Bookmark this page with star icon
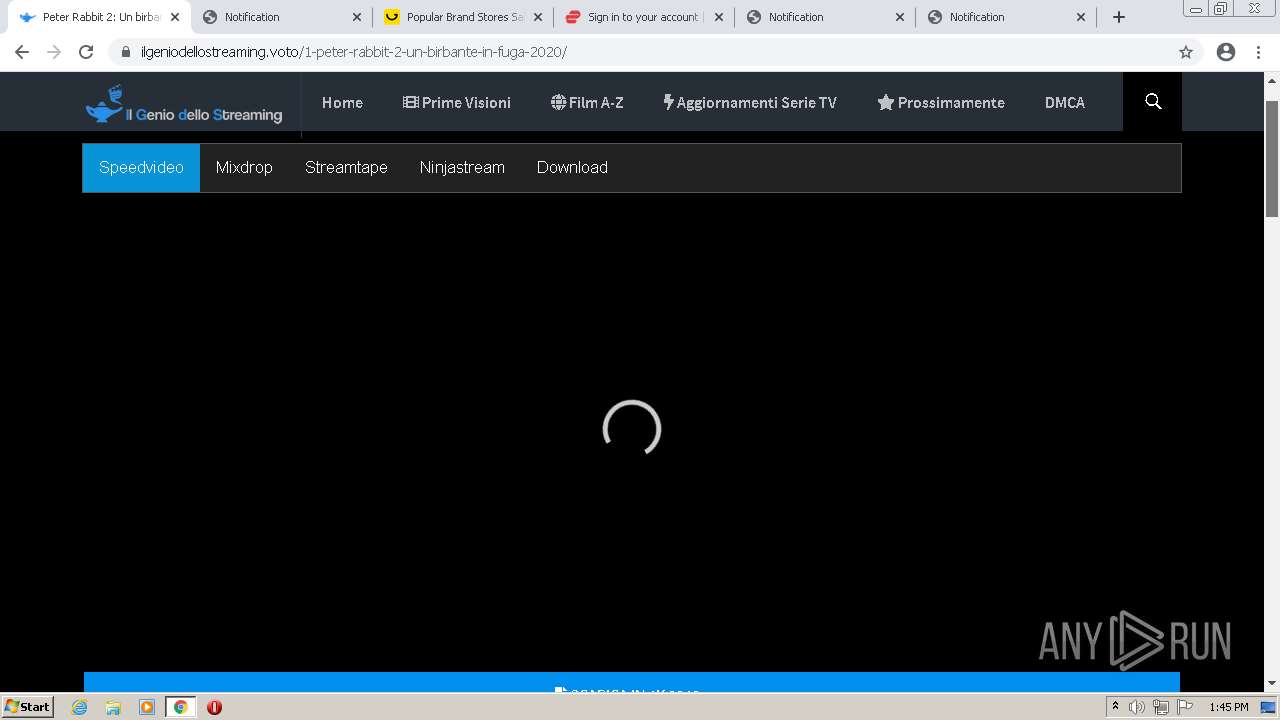The image size is (1280, 720). coord(1186,52)
